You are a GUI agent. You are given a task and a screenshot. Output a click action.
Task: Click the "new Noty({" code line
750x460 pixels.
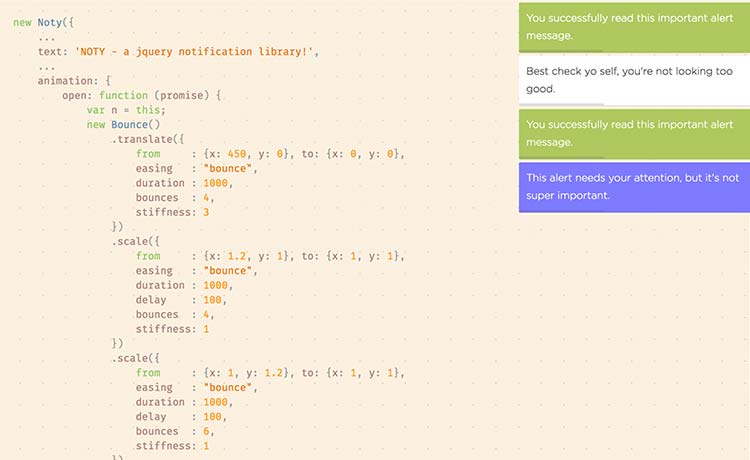[41, 21]
